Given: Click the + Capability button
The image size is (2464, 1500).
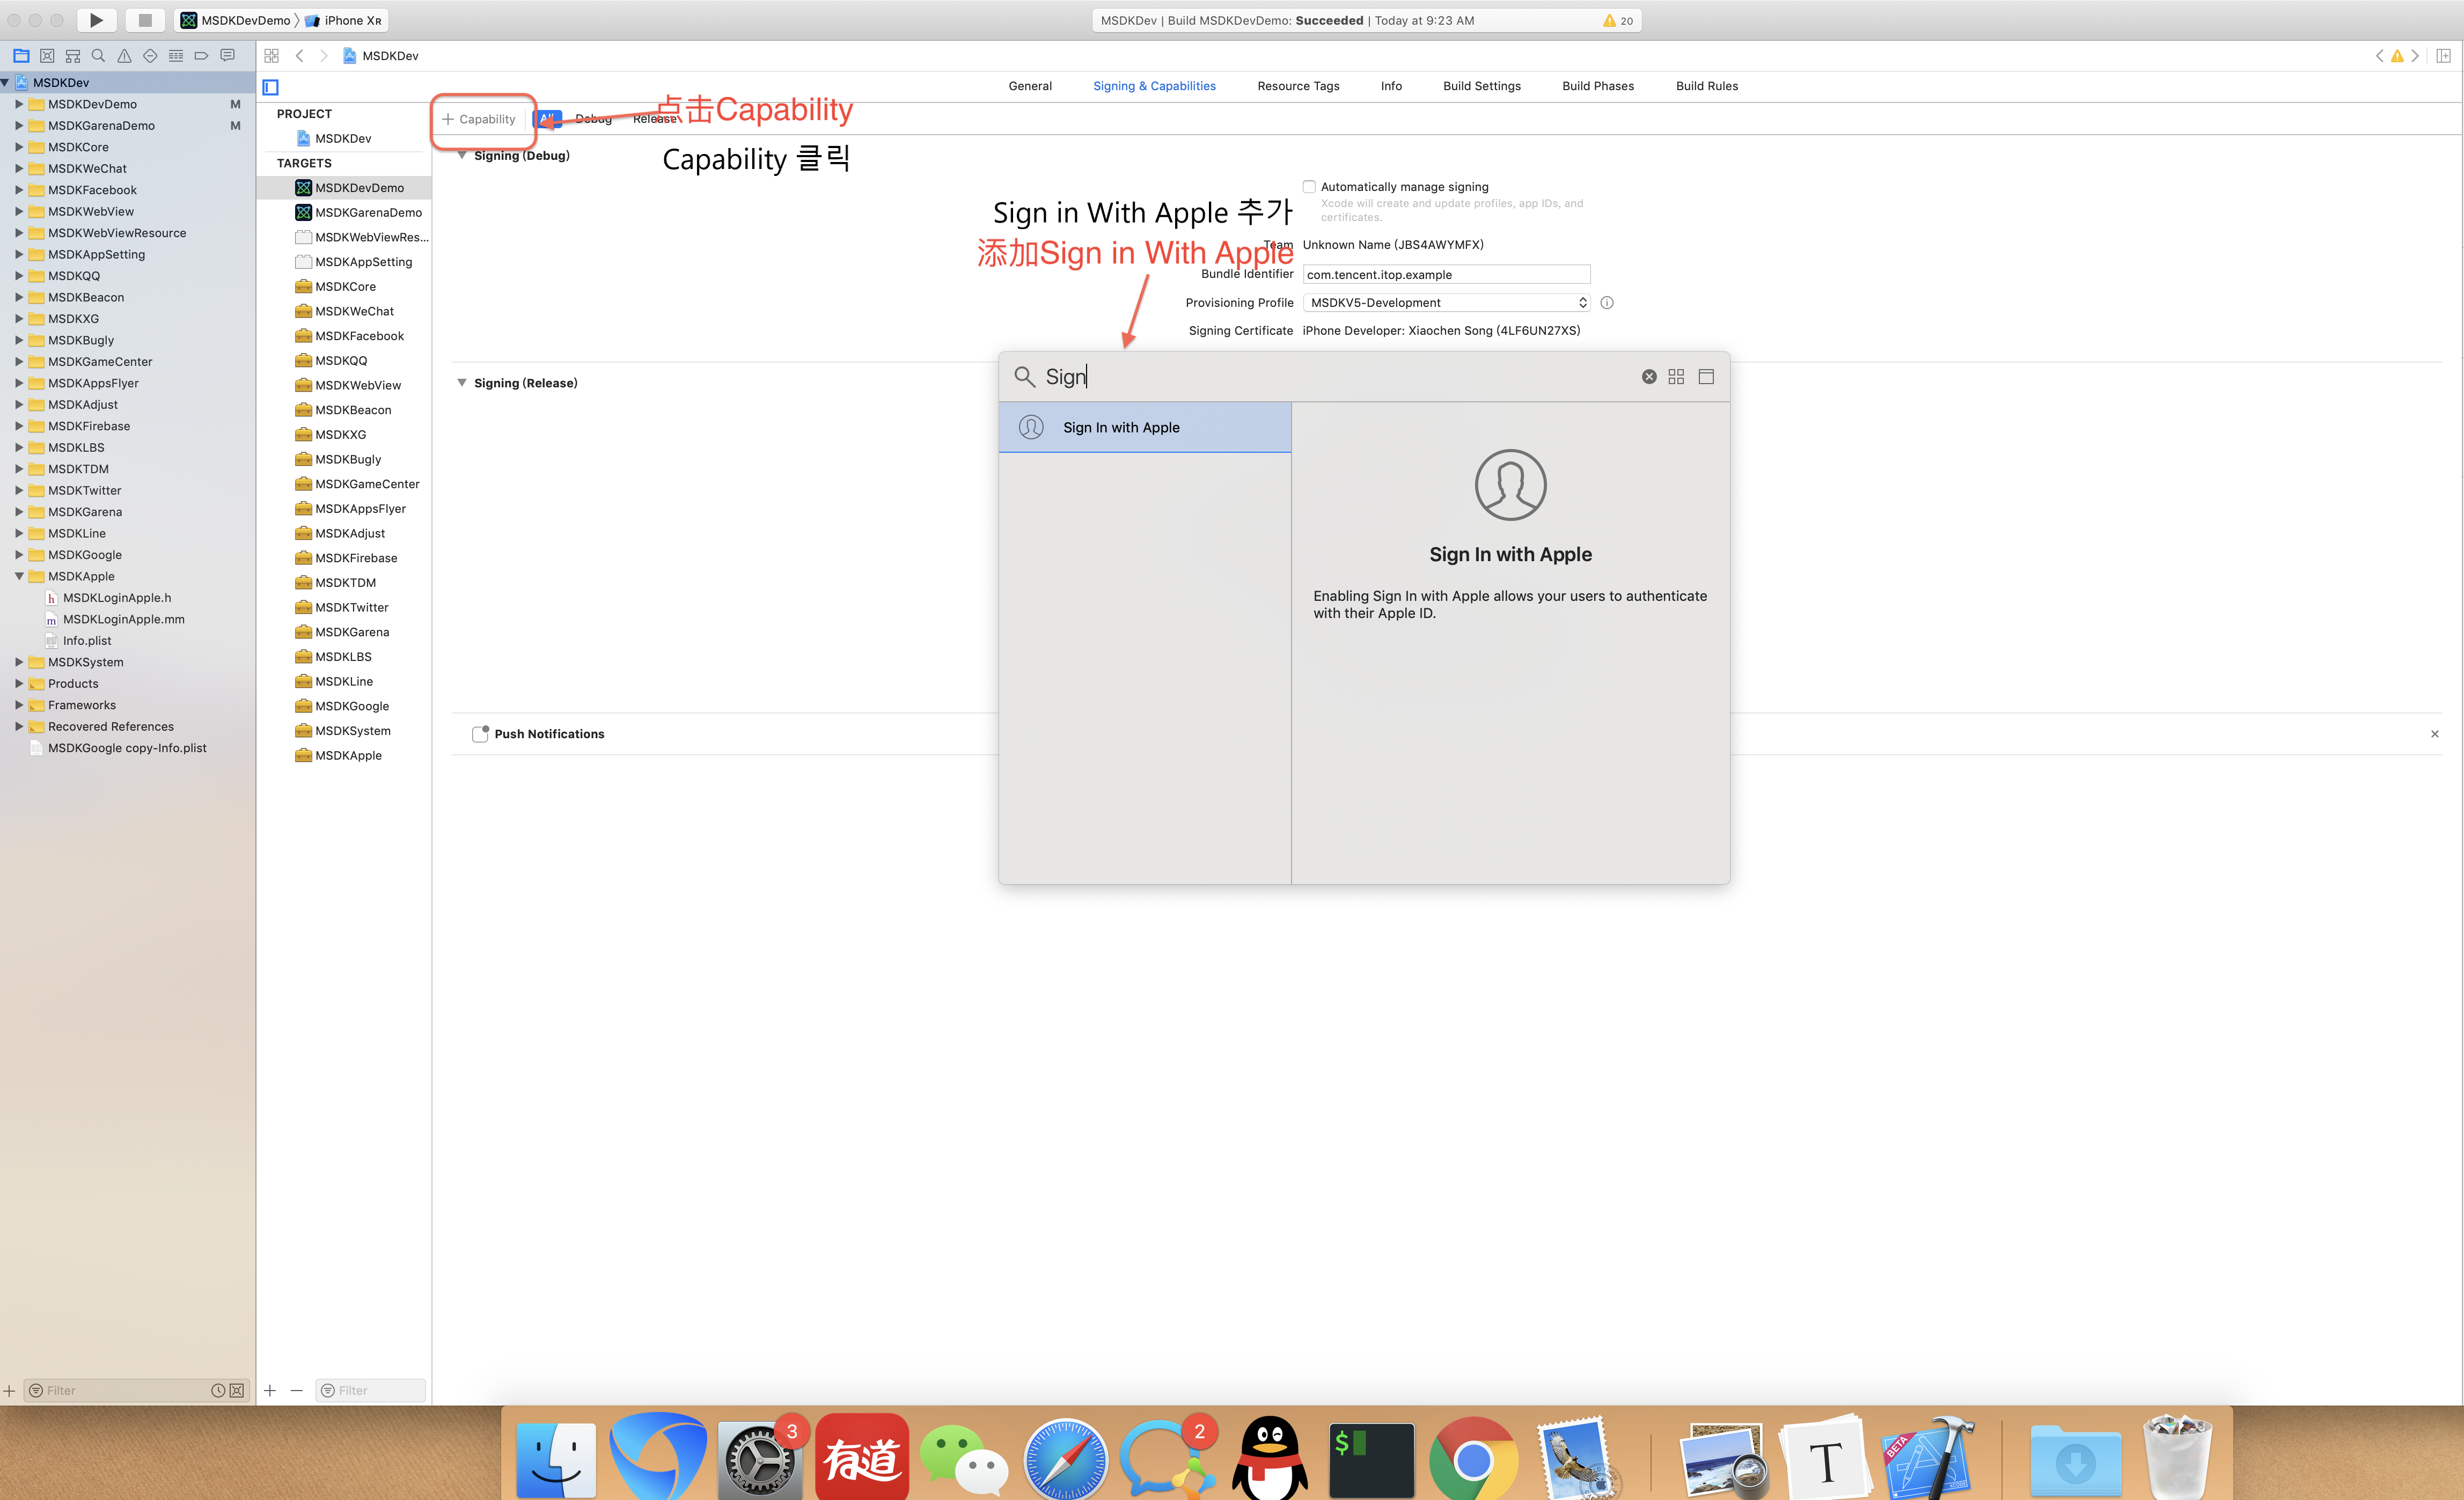Looking at the screenshot, I should 479,119.
